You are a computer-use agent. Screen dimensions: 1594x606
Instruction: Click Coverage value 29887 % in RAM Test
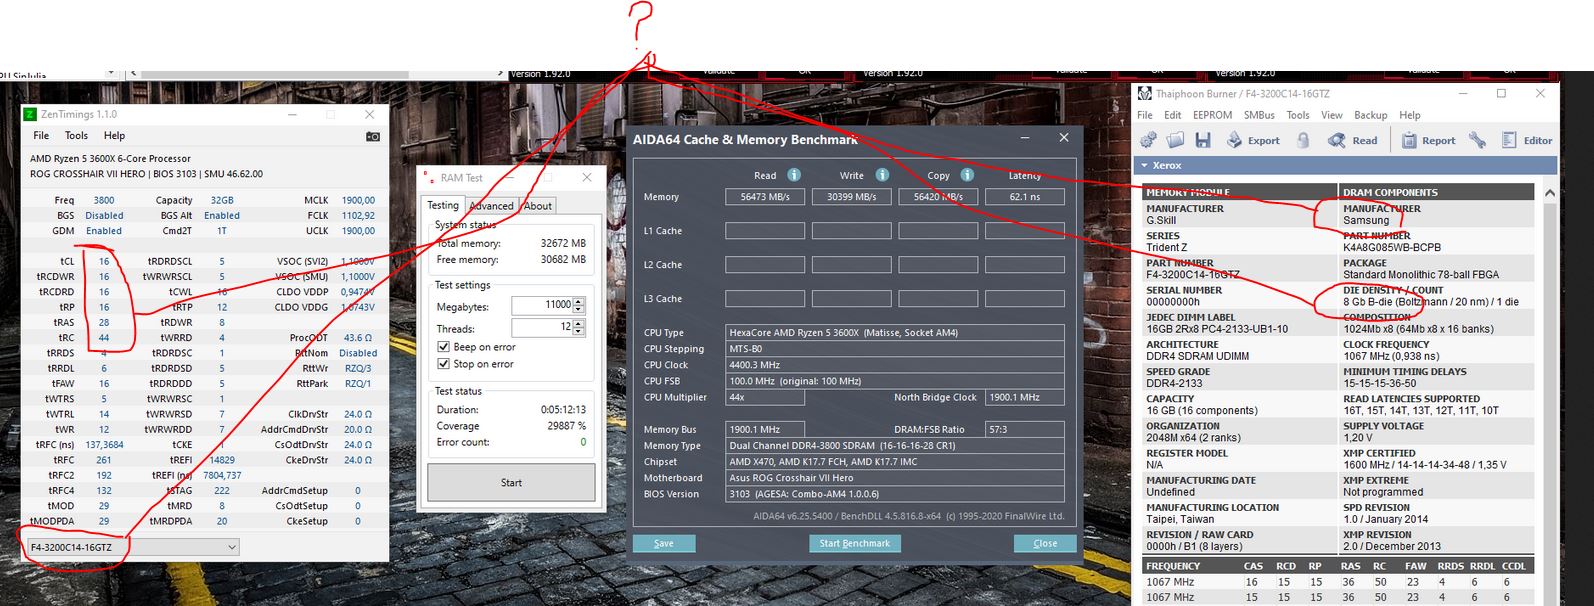tap(566, 425)
